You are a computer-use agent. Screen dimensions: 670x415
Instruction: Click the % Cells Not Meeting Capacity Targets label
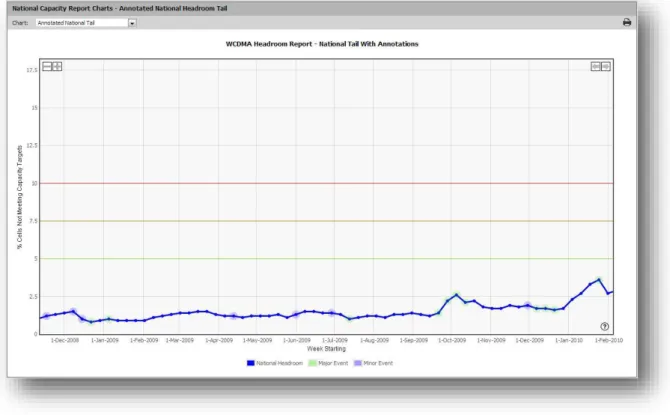point(20,197)
